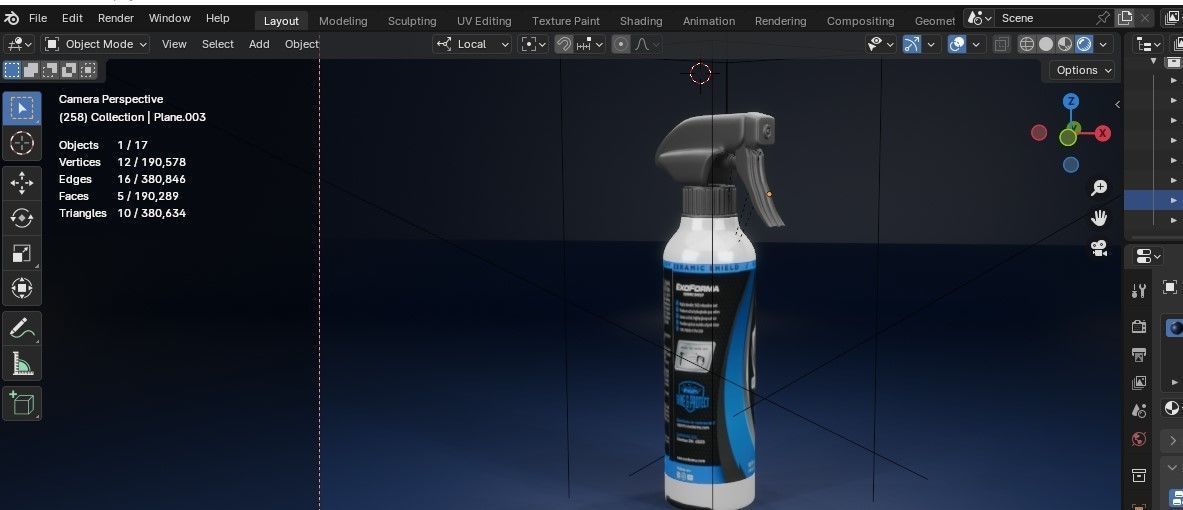Screen dimensions: 1183x510
Task: Click the red X axis on gizmo
Action: click(1103, 134)
